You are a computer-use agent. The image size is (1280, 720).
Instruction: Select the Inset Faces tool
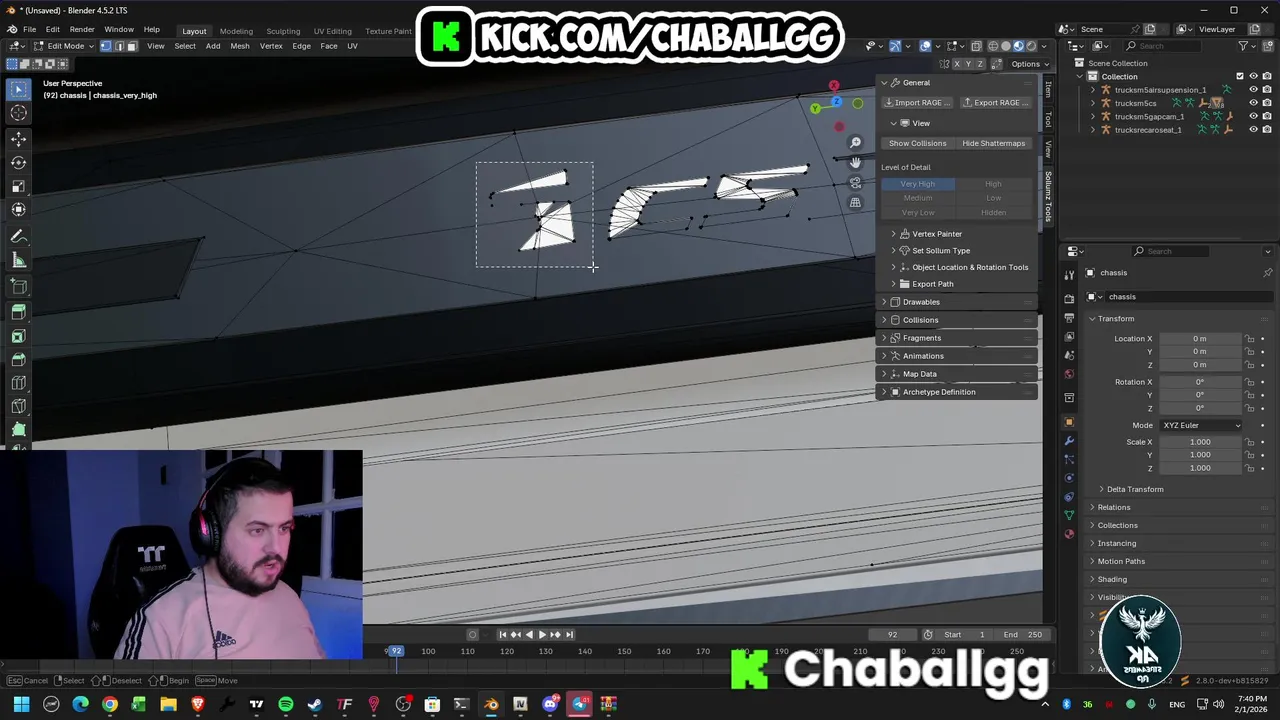18,336
